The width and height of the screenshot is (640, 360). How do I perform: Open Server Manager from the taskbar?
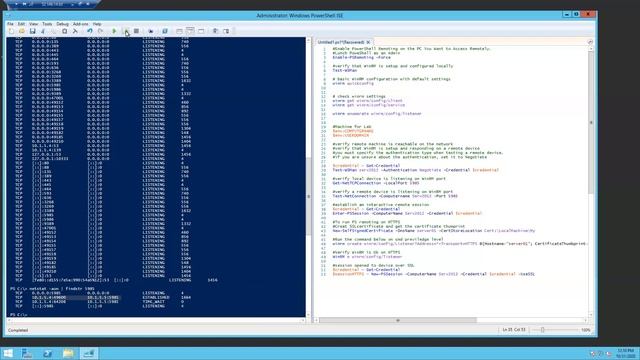(27, 353)
